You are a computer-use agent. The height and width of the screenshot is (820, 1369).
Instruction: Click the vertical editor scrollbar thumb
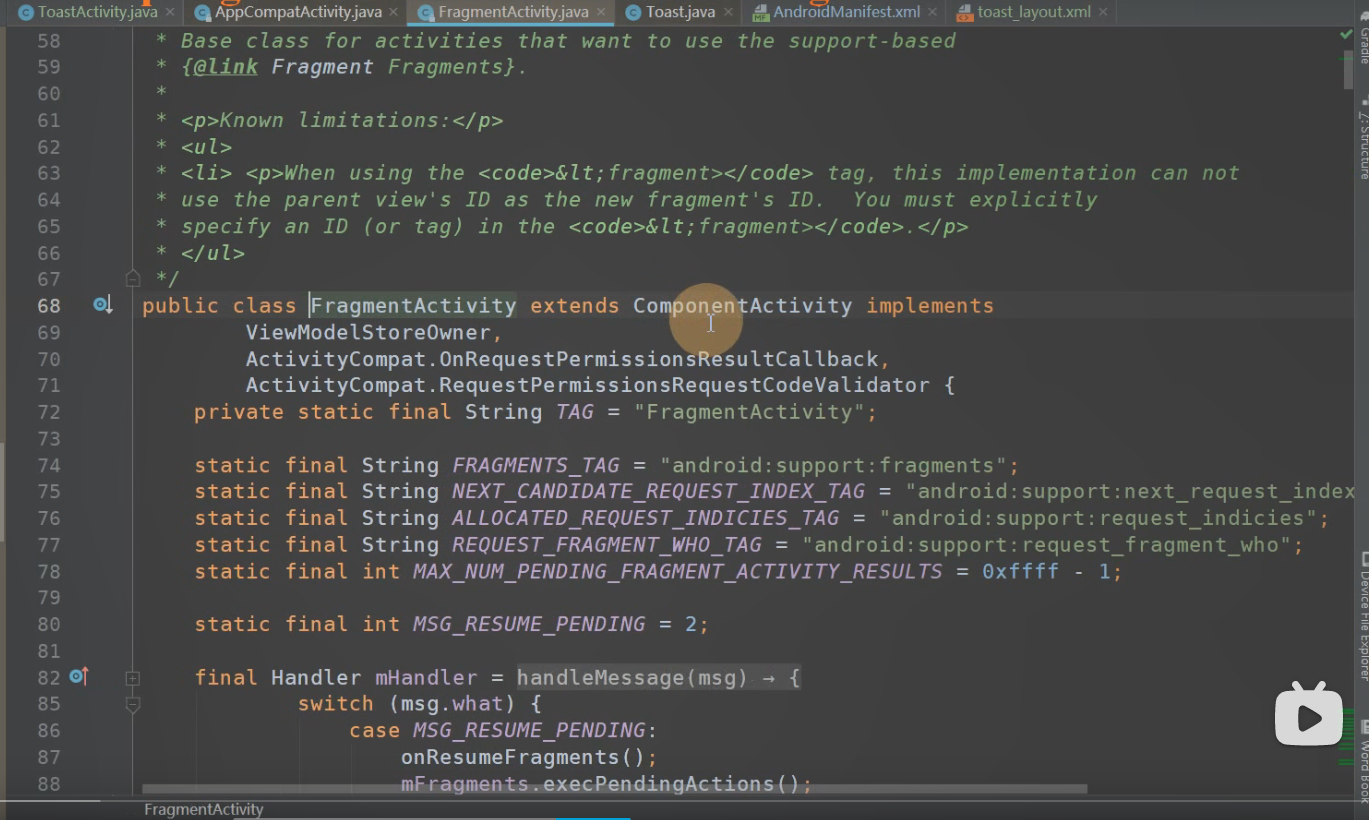coord(1348,71)
